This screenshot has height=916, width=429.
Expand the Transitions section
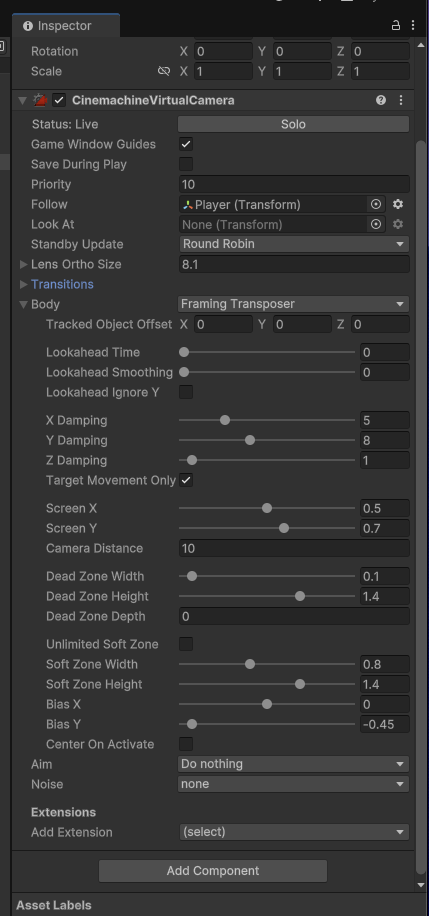[62, 284]
